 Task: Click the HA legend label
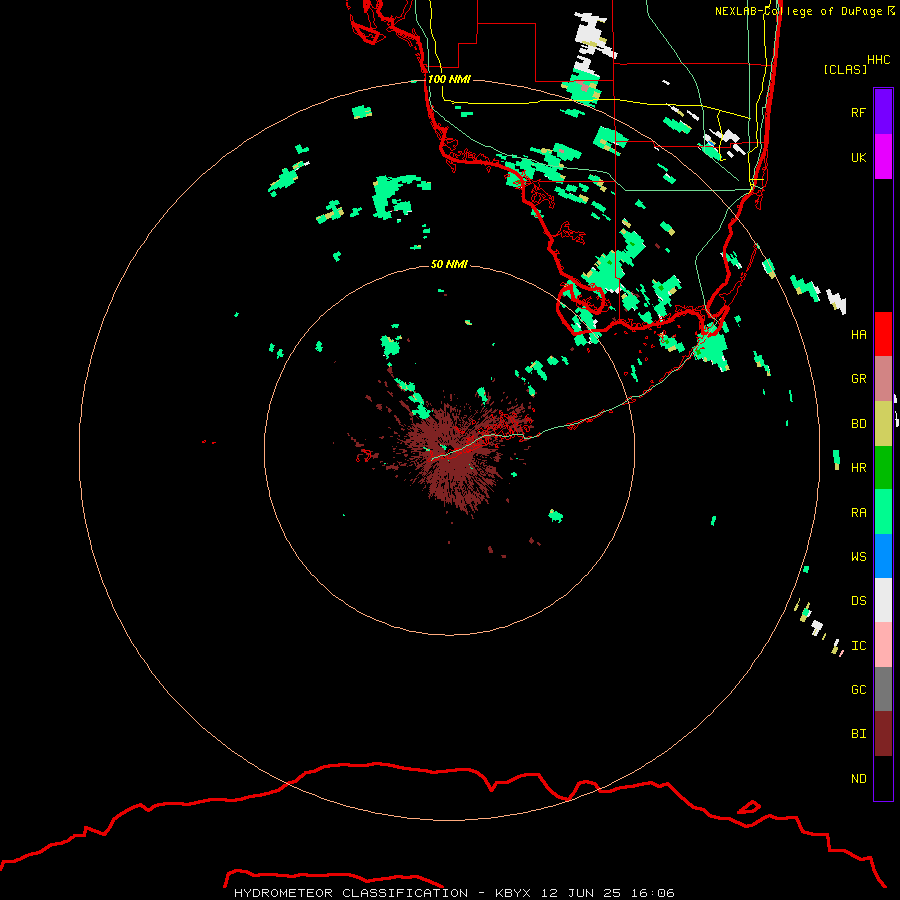pyautogui.click(x=858, y=334)
